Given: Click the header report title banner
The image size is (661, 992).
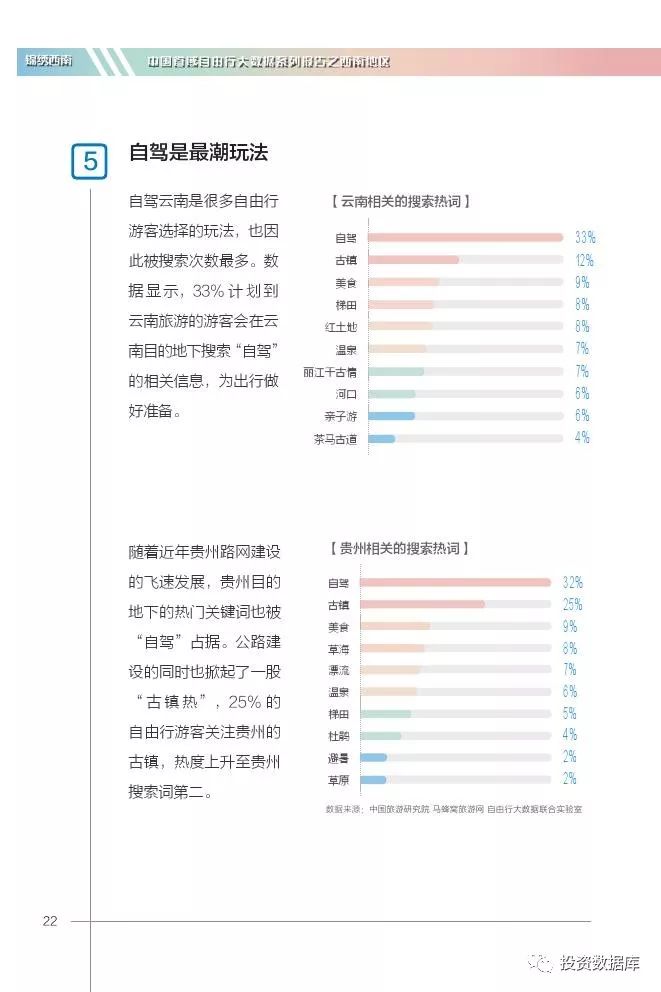Looking at the screenshot, I should click(268, 61).
